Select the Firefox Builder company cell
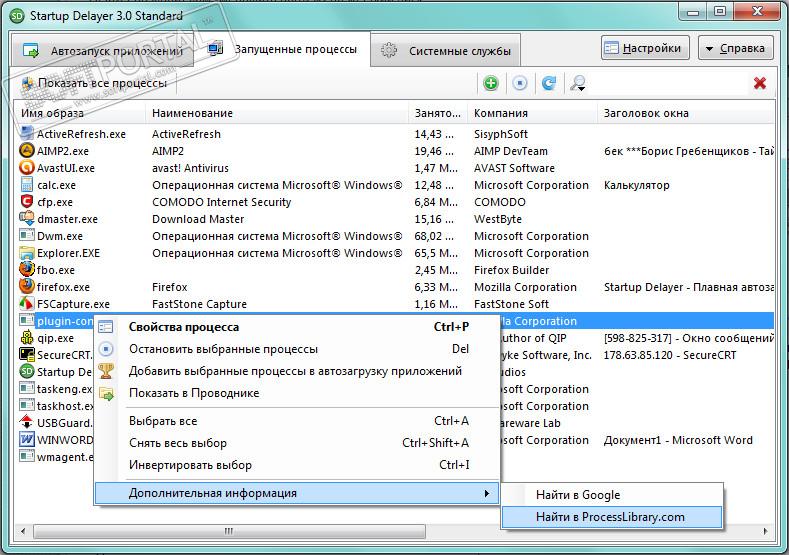 [511, 270]
